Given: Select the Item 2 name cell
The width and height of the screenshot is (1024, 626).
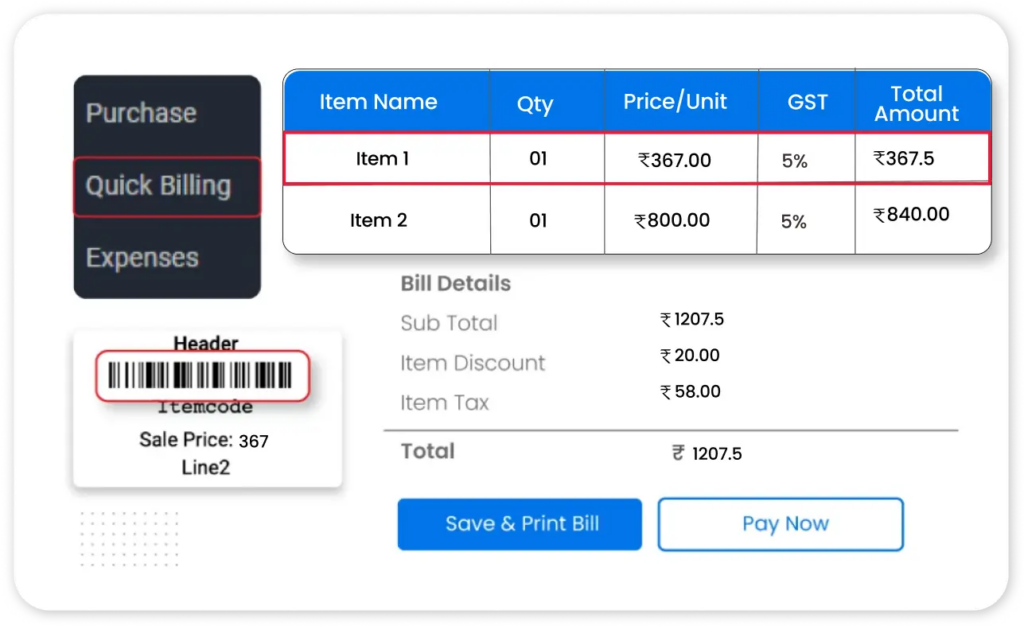Looking at the screenshot, I should coord(379,220).
